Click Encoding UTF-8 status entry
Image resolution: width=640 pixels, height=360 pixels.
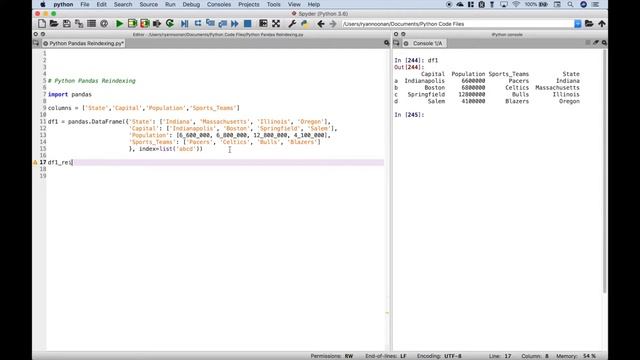(439, 356)
